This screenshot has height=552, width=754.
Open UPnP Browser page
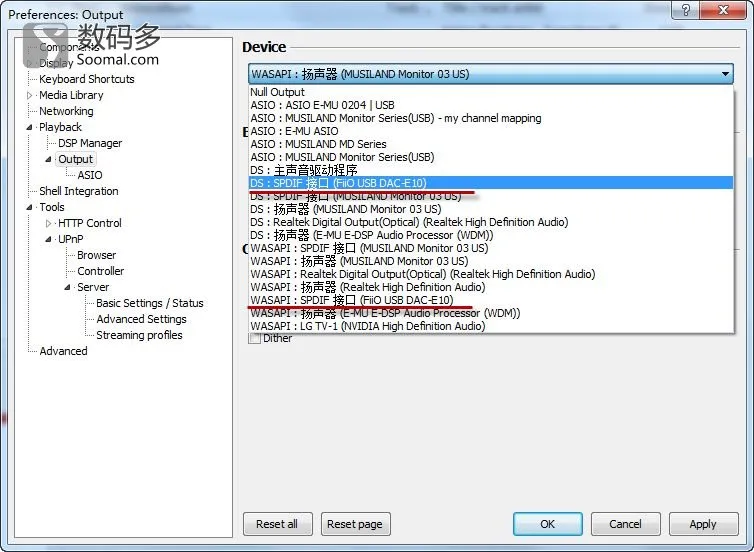97,255
